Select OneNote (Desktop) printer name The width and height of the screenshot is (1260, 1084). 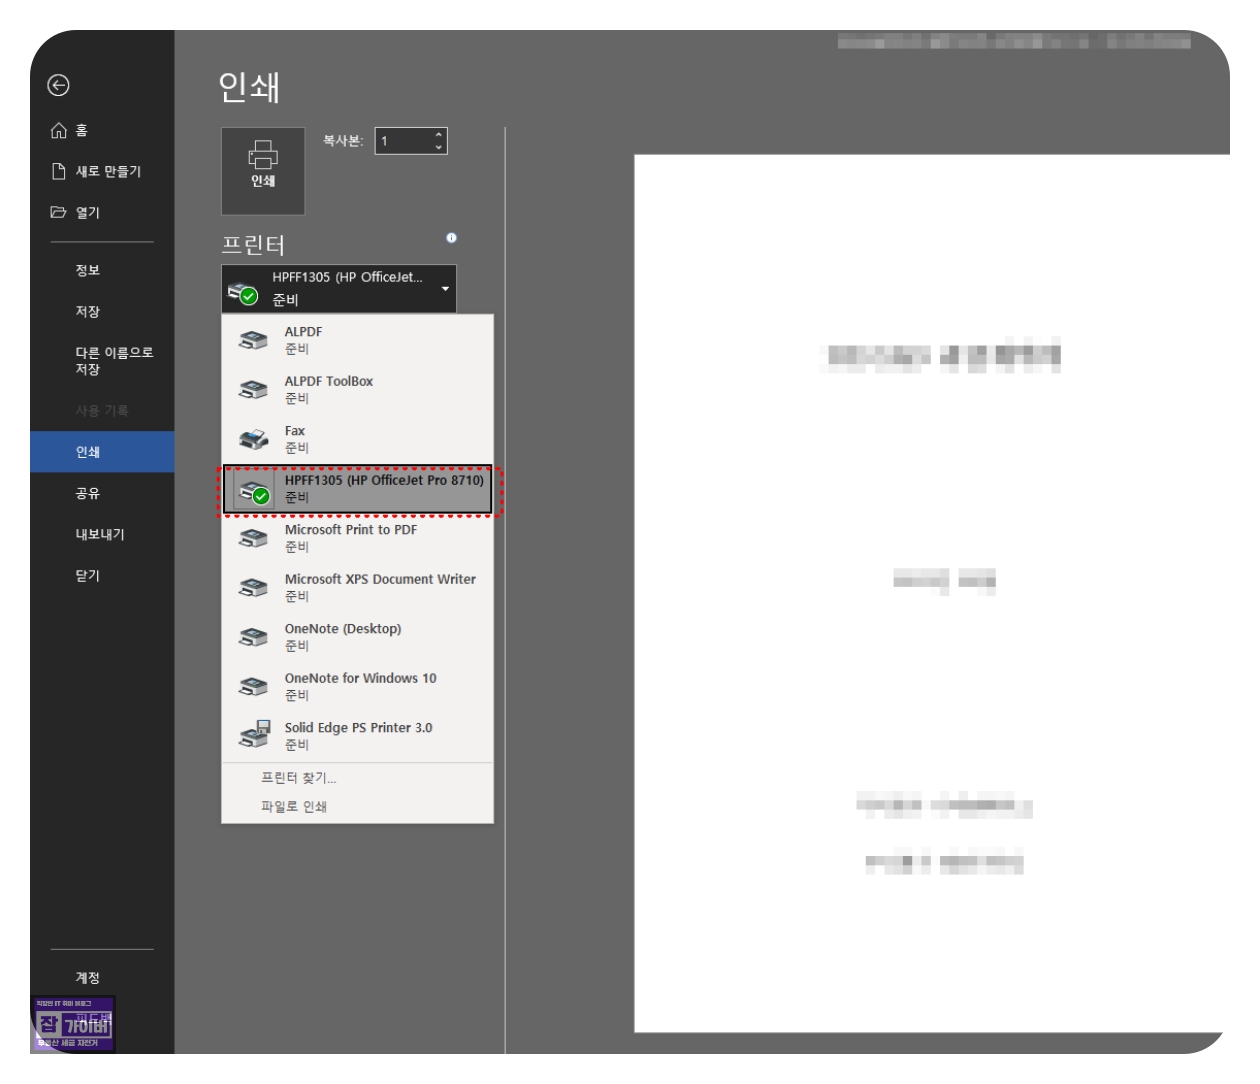pyautogui.click(x=343, y=629)
